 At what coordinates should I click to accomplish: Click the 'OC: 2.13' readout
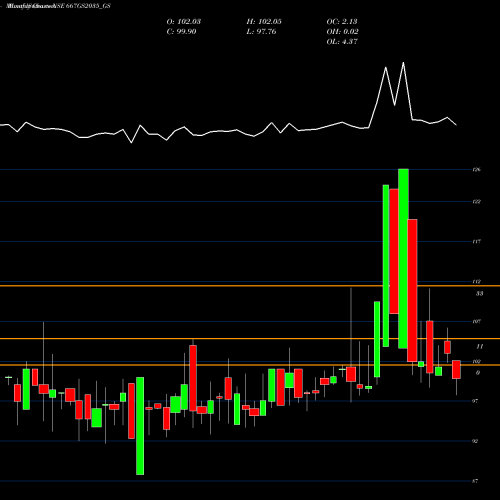tap(342, 22)
